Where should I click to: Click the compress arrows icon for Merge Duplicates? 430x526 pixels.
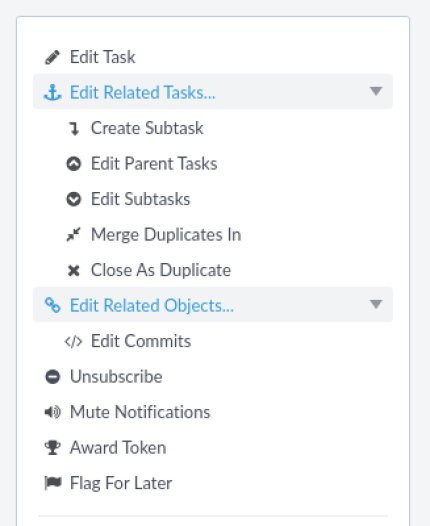[x=73, y=234]
